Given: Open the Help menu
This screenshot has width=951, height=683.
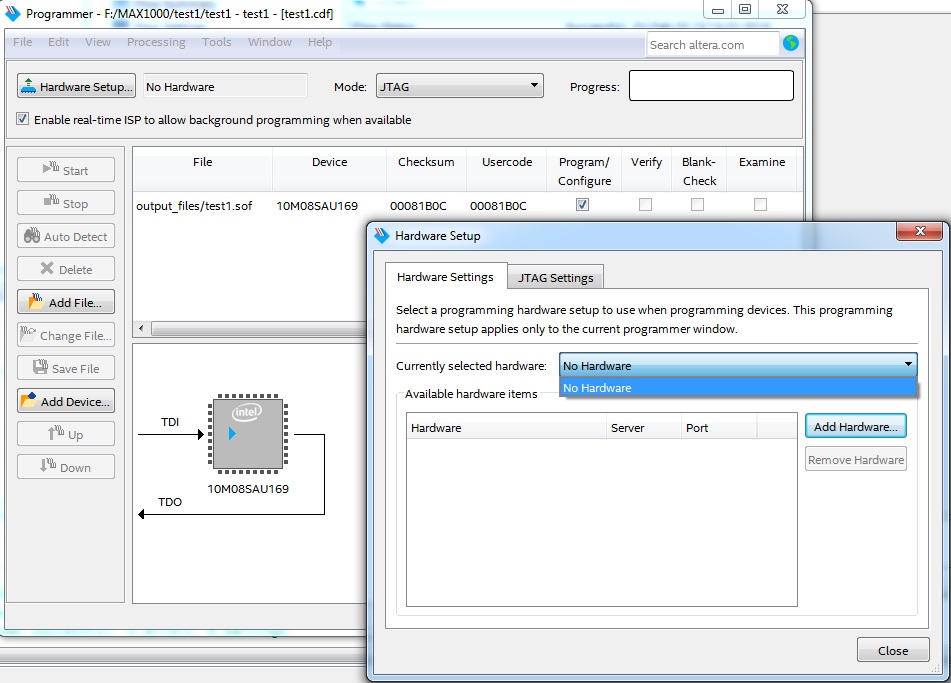Looking at the screenshot, I should point(320,42).
